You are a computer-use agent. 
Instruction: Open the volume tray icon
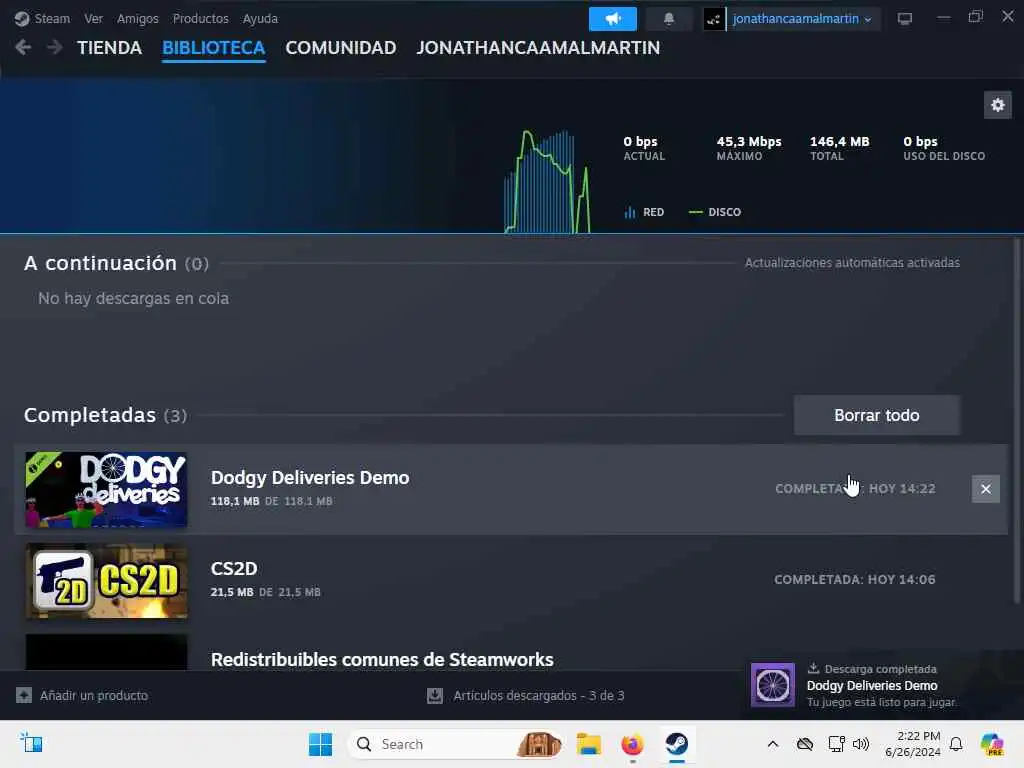[x=861, y=744]
